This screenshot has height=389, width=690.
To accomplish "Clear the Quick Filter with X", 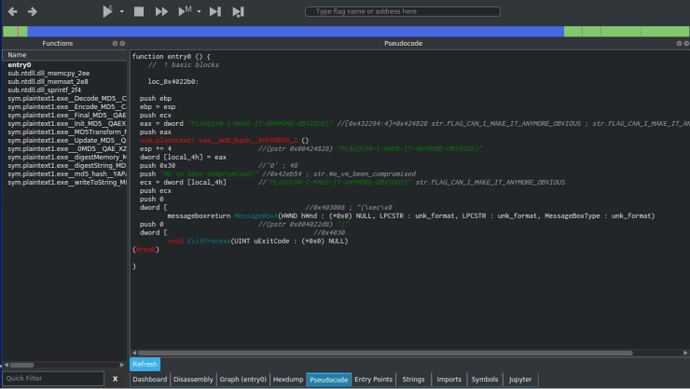I will tap(115, 378).
